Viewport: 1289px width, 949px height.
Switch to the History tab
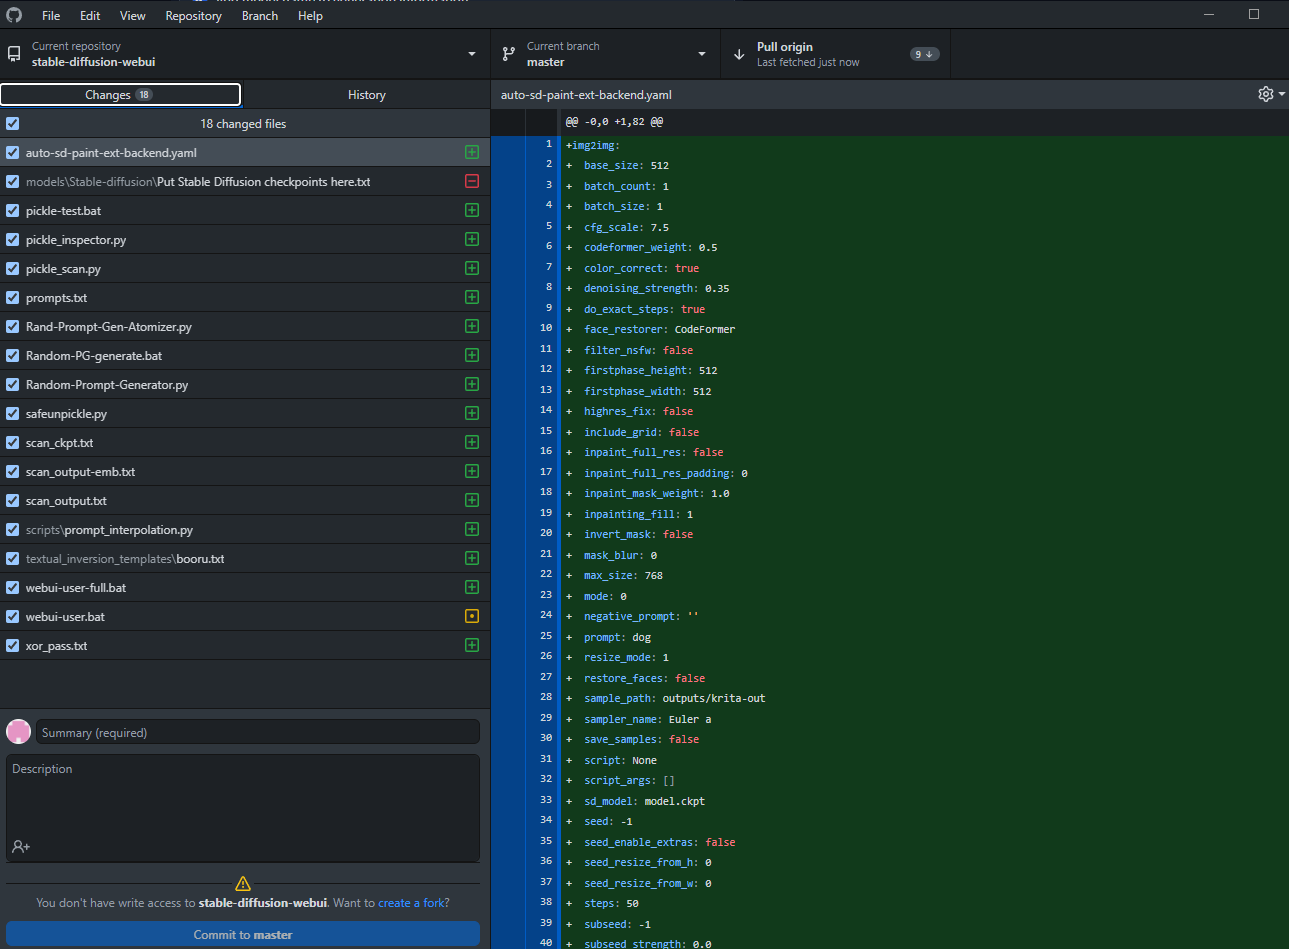(366, 95)
